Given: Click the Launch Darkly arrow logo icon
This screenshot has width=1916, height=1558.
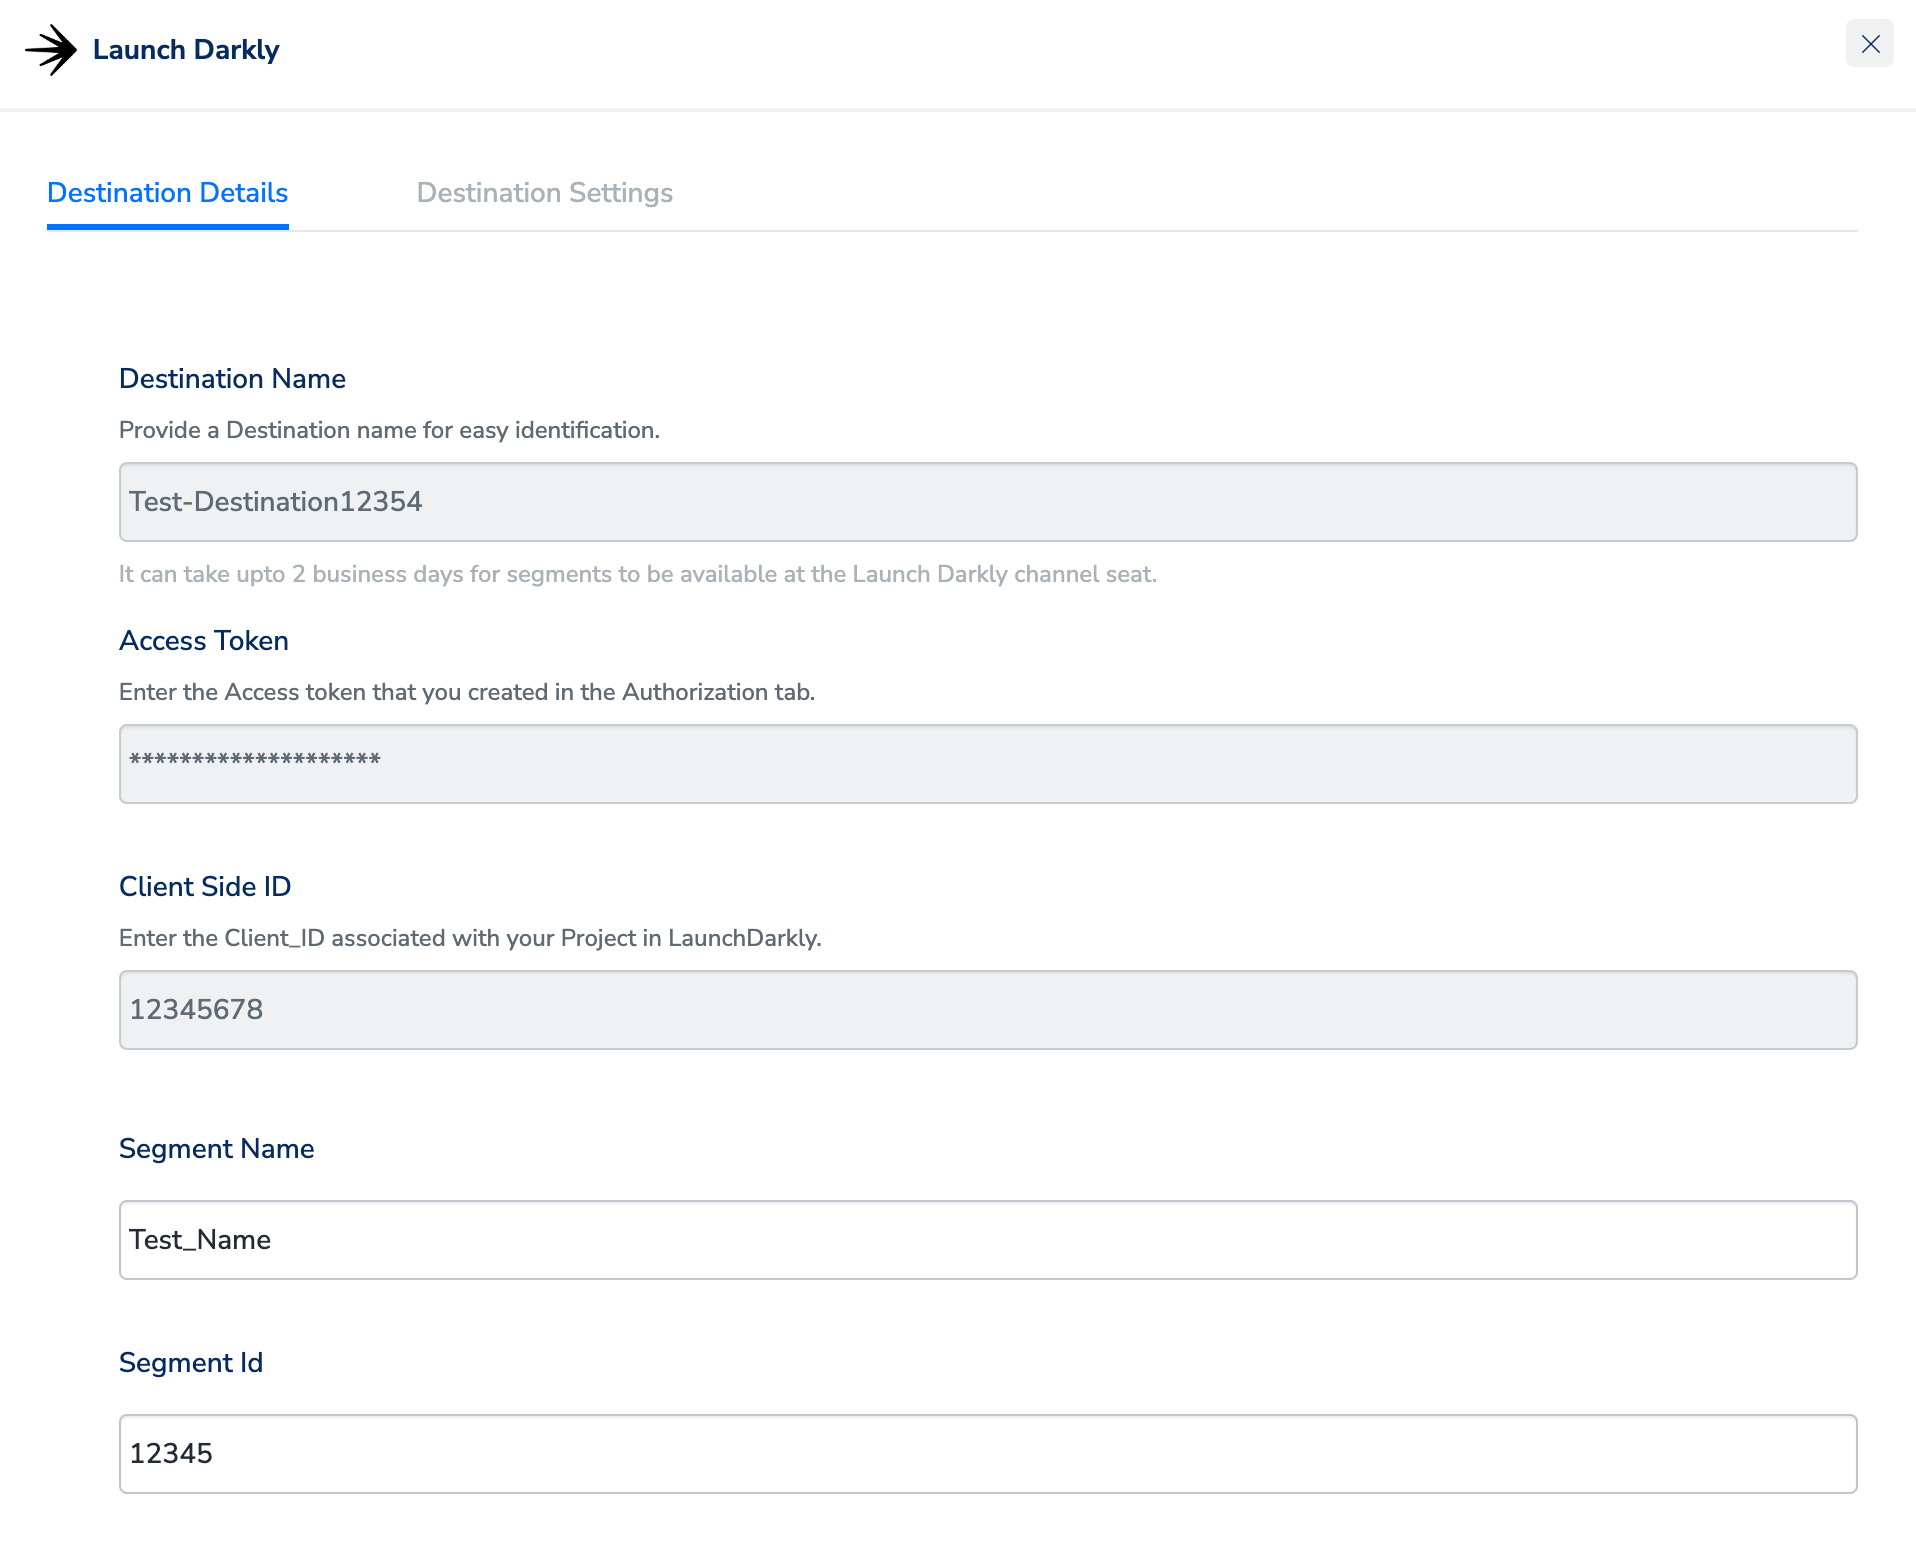Looking at the screenshot, I should pyautogui.click(x=51, y=50).
